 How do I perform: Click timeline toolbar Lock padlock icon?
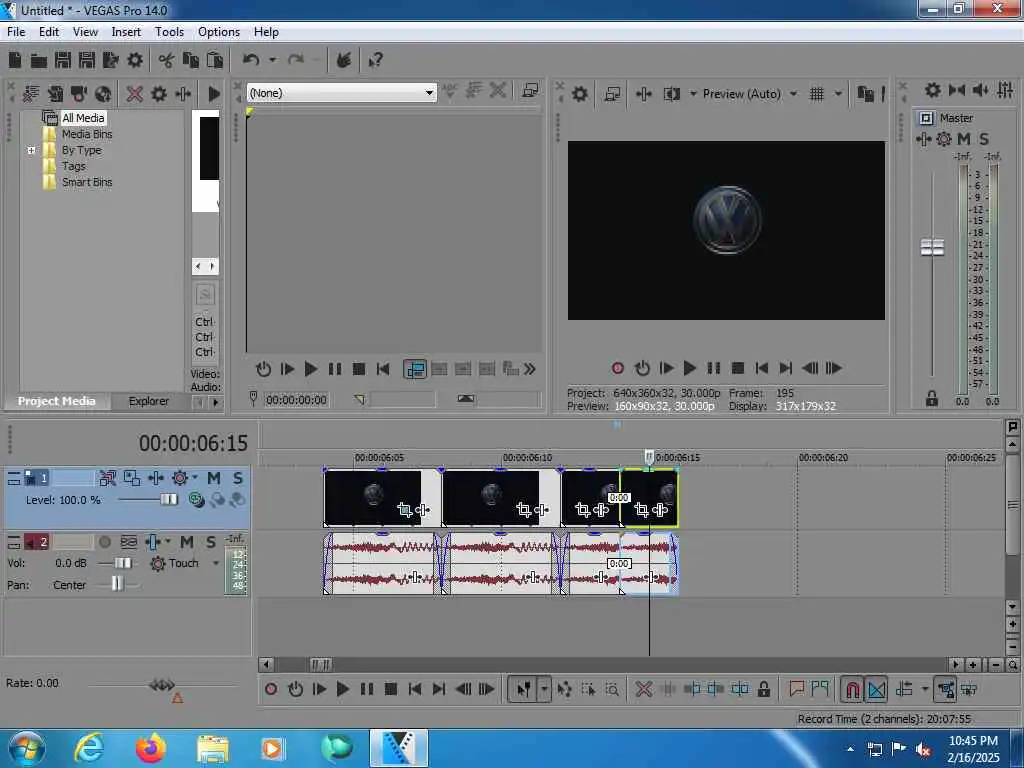tap(763, 689)
